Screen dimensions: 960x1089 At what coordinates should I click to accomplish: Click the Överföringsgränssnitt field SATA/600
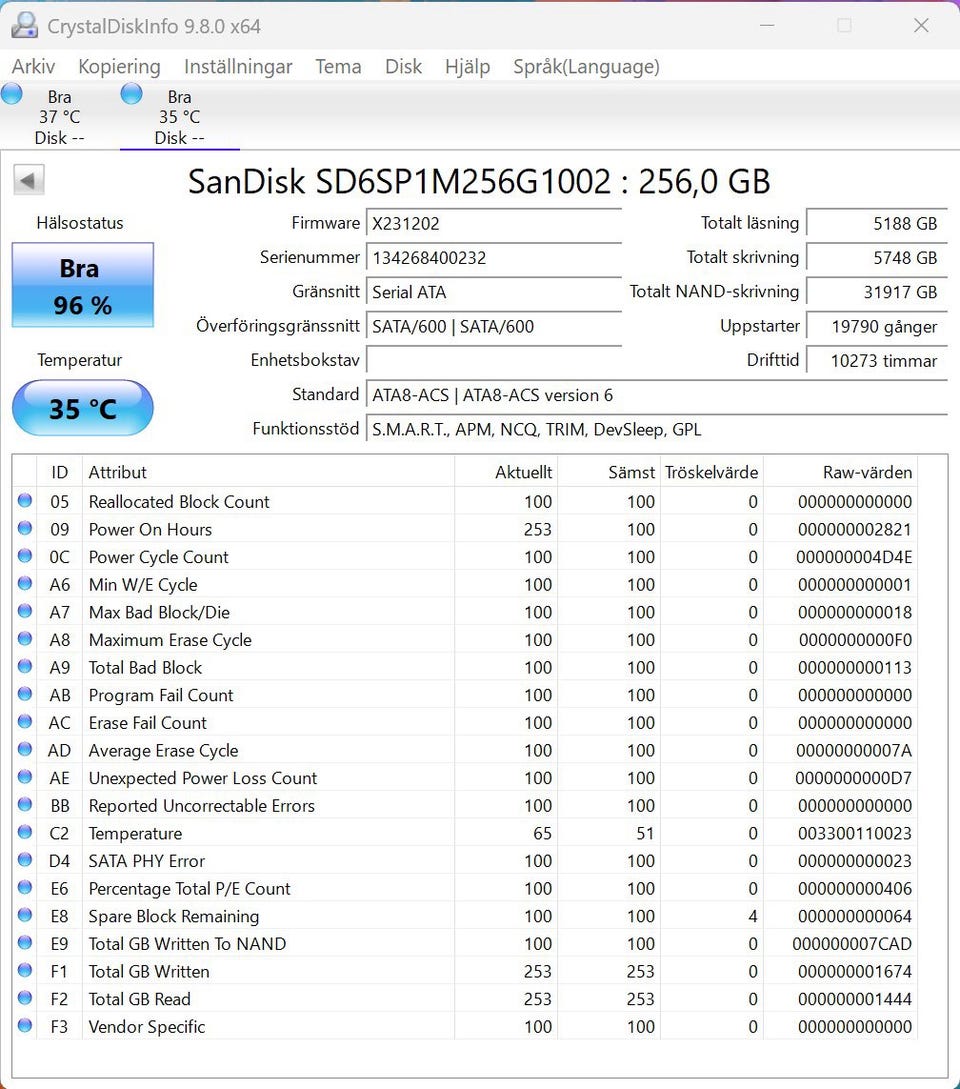(493, 326)
